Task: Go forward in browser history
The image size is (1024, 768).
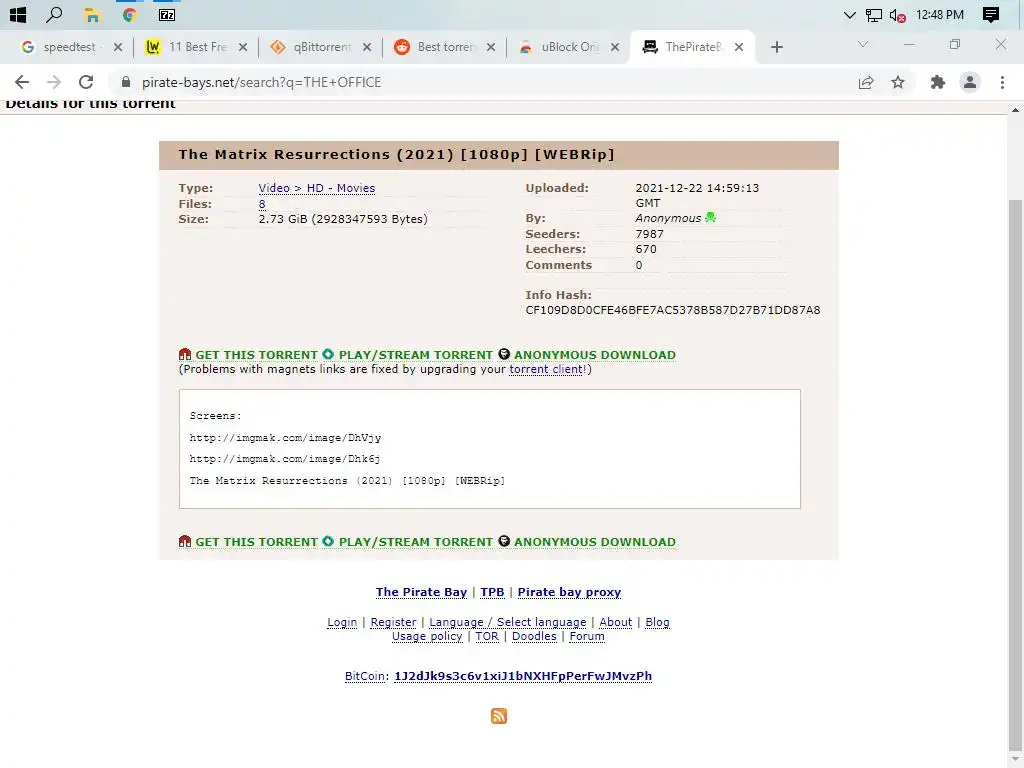Action: [x=54, y=82]
